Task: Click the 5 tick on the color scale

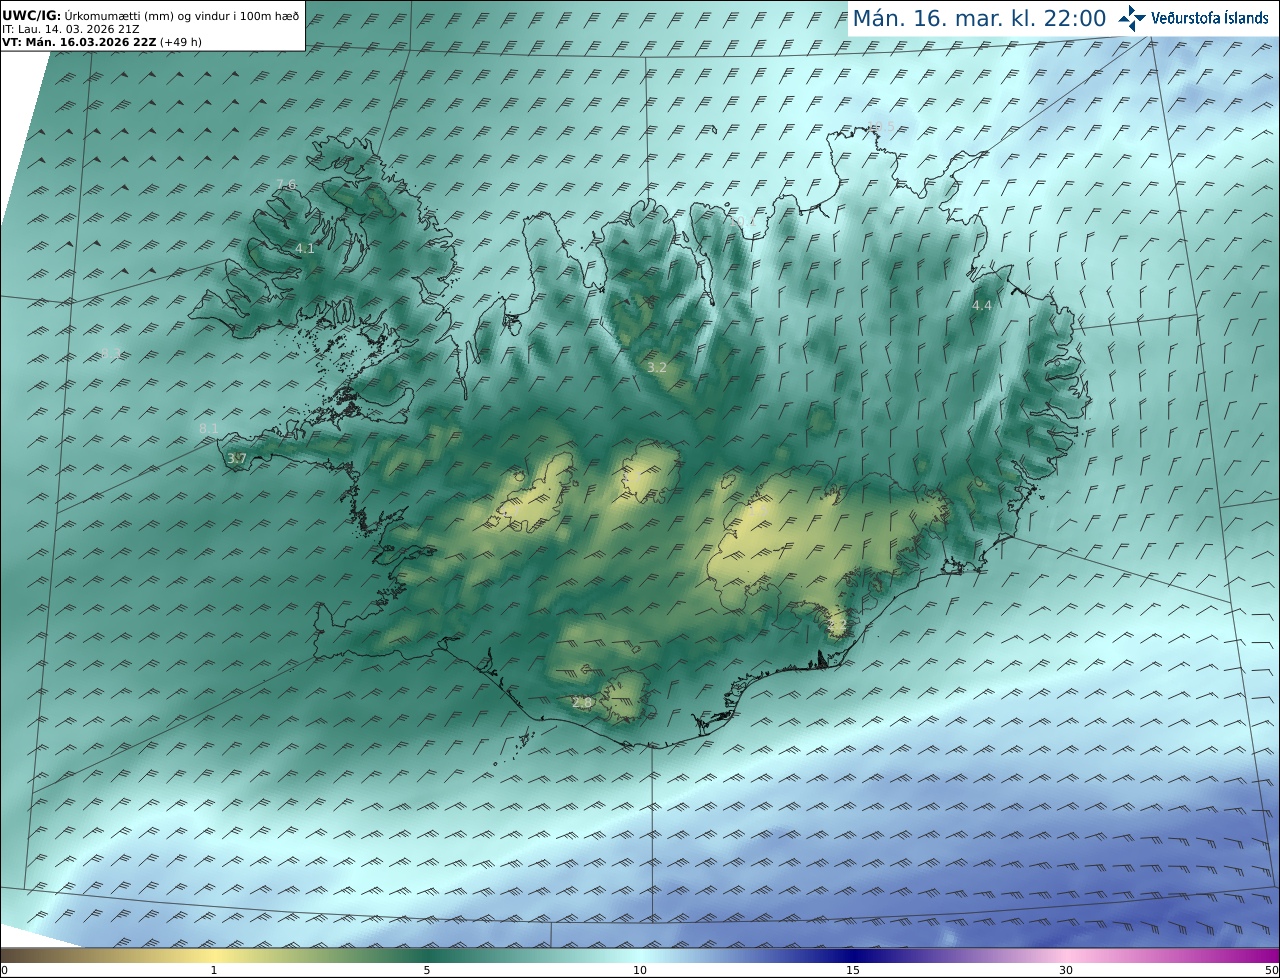Action: point(427,970)
